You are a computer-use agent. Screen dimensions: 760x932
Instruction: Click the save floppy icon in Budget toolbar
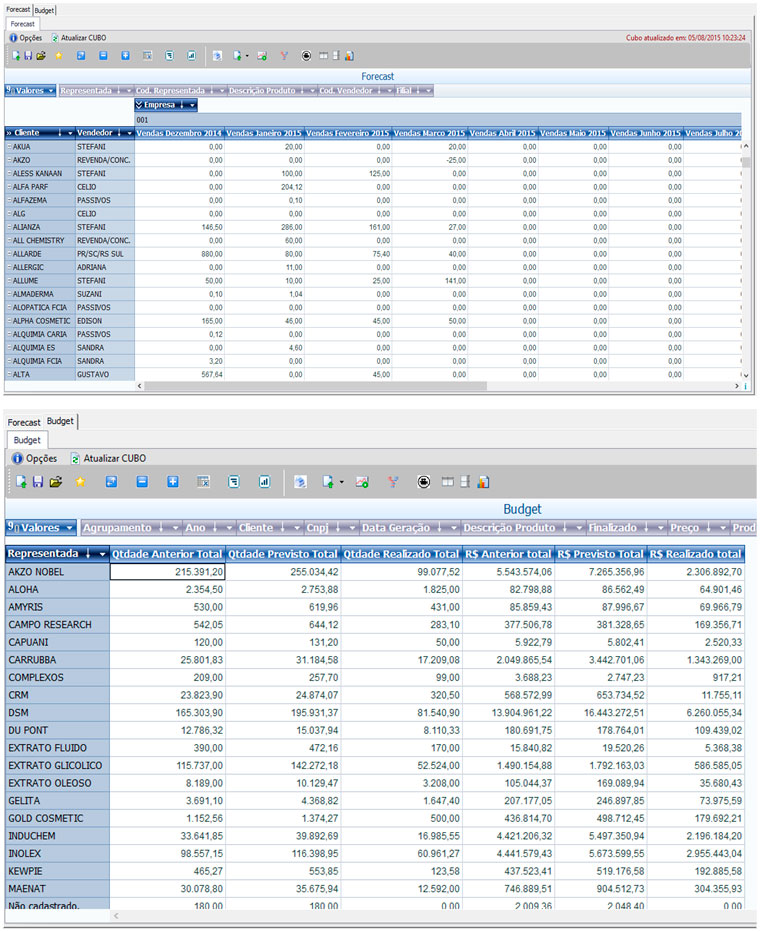point(37,482)
